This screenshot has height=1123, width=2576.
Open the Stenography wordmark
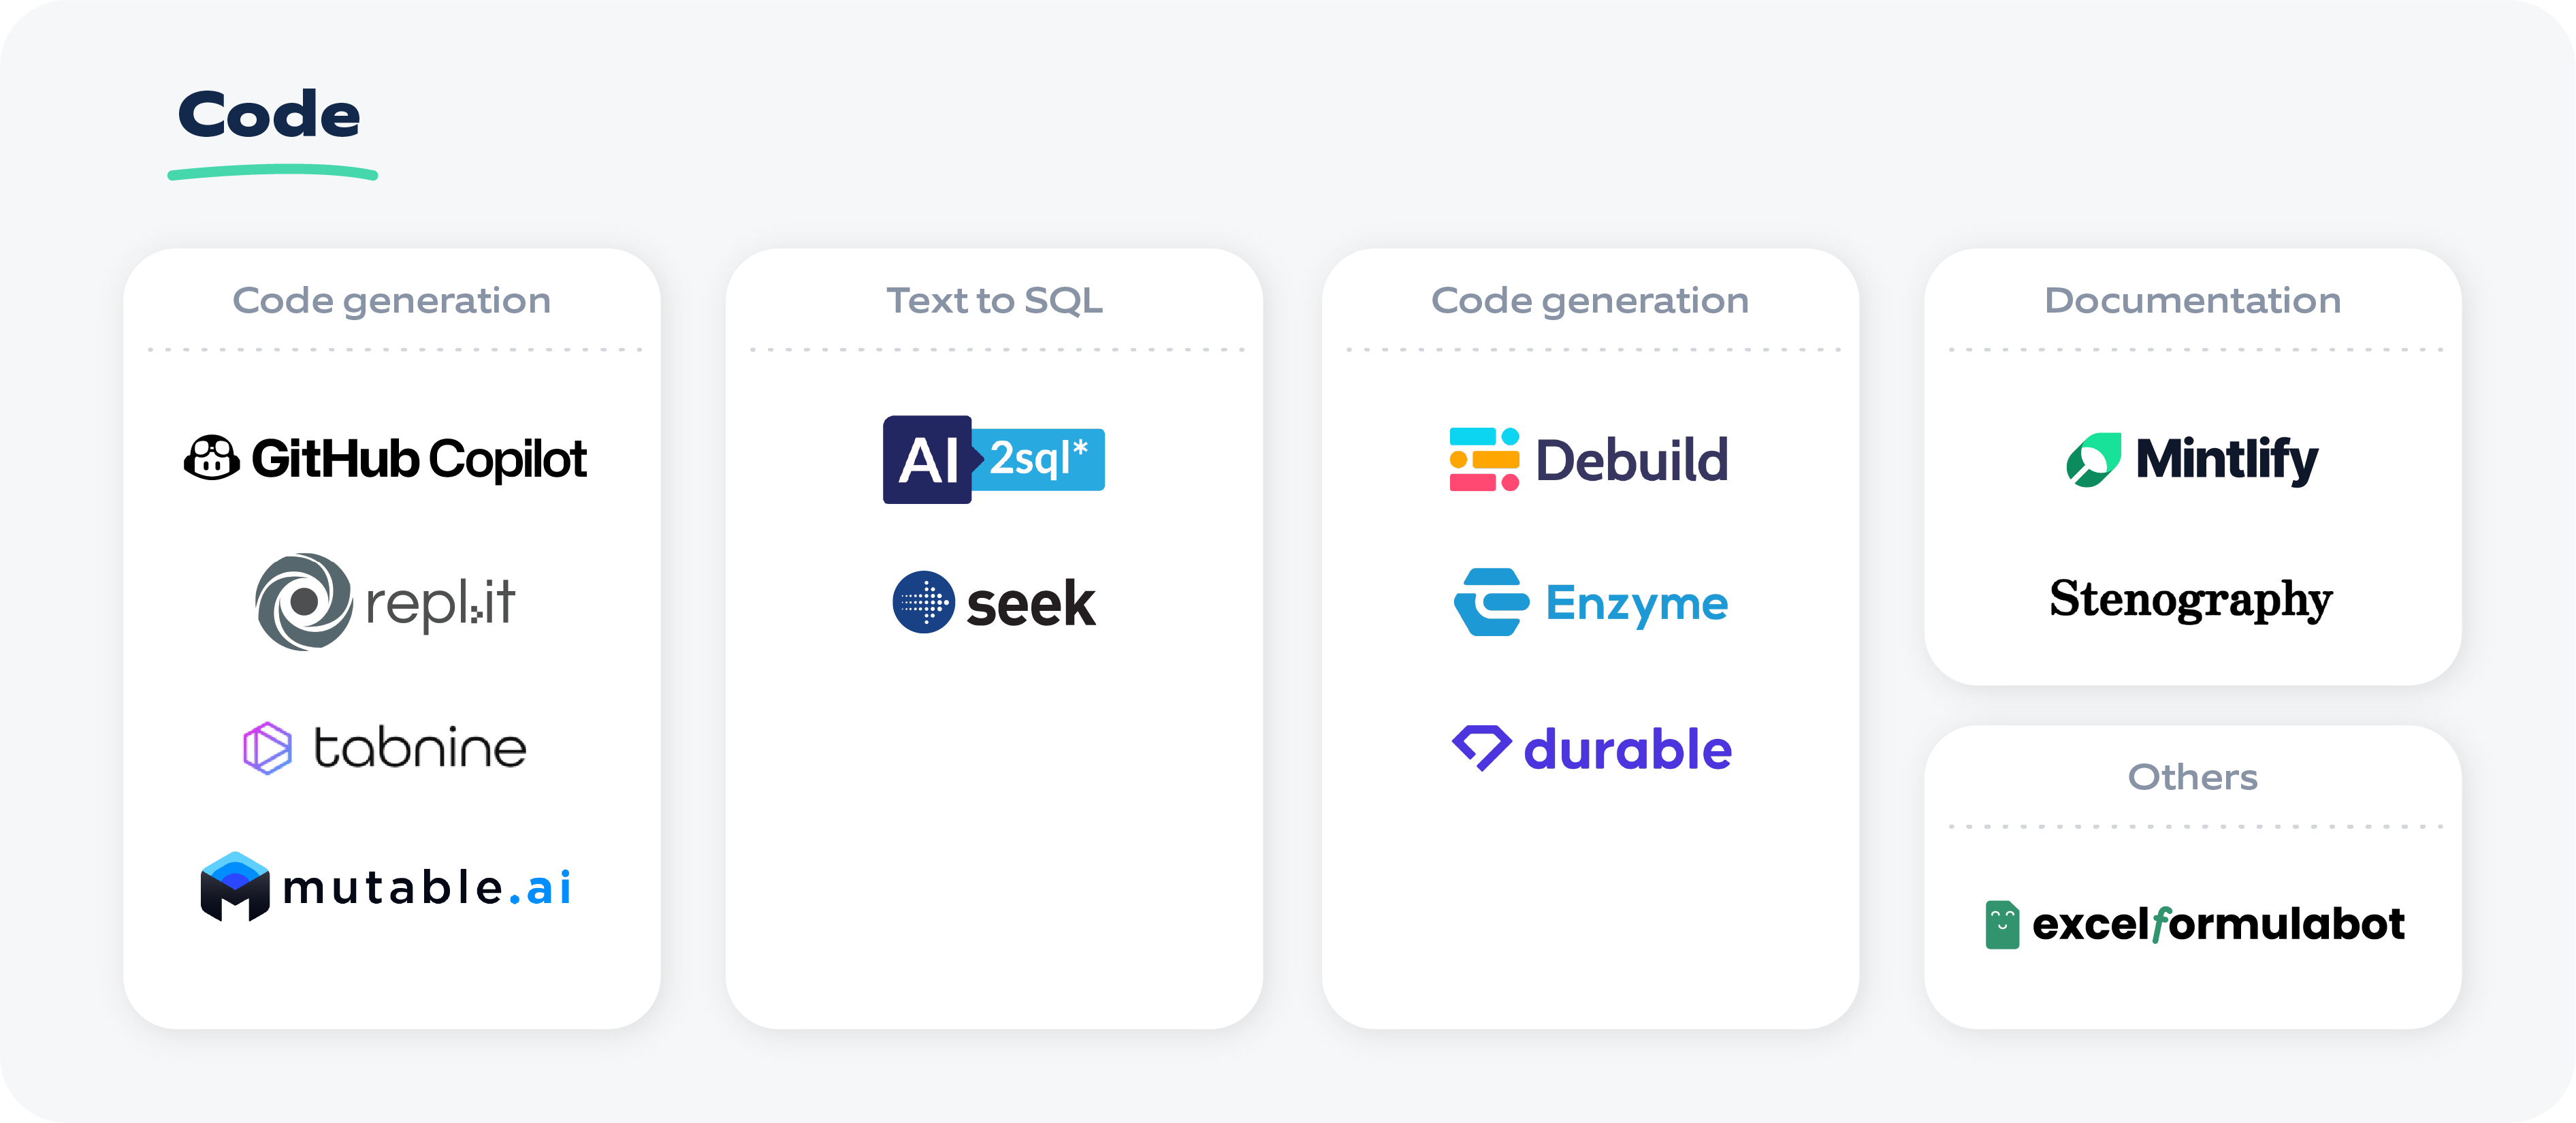click(x=2190, y=600)
